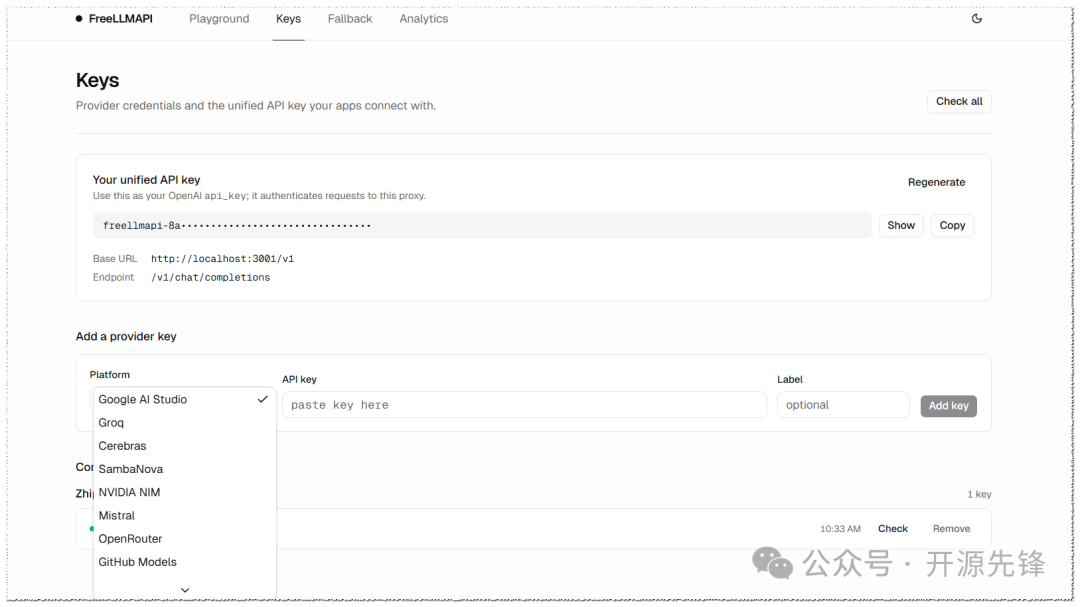The width and height of the screenshot is (1080, 607).
Task: Toggle dark mode moon icon
Action: click(x=977, y=19)
